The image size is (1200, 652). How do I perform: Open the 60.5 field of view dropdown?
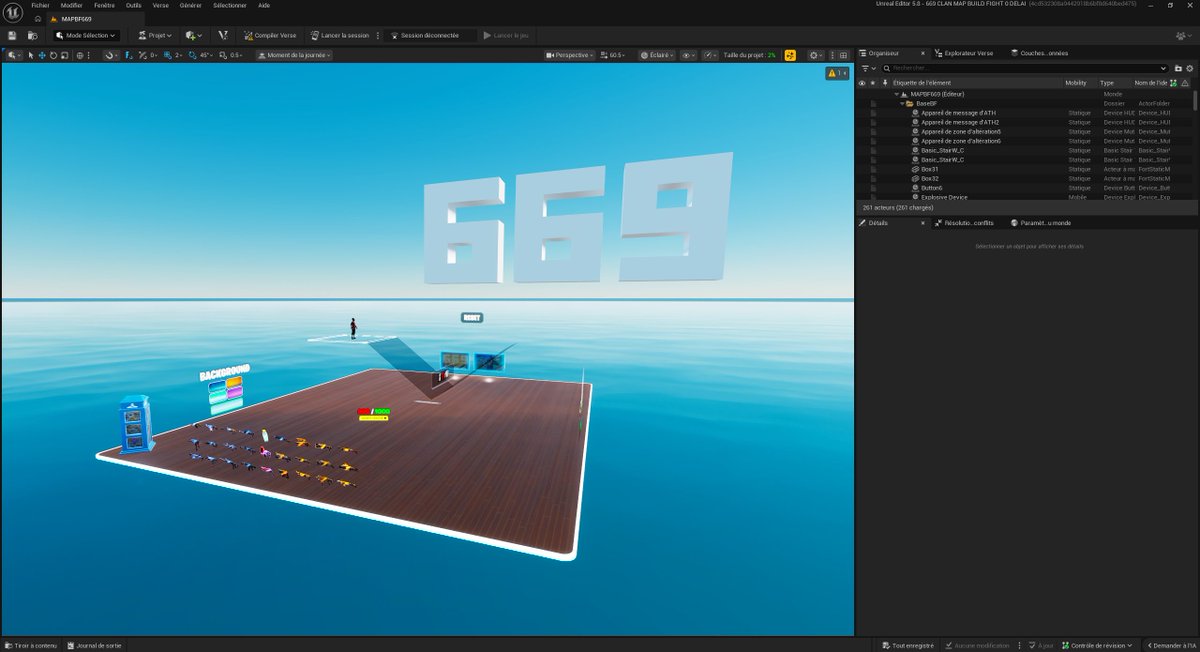click(x=615, y=55)
